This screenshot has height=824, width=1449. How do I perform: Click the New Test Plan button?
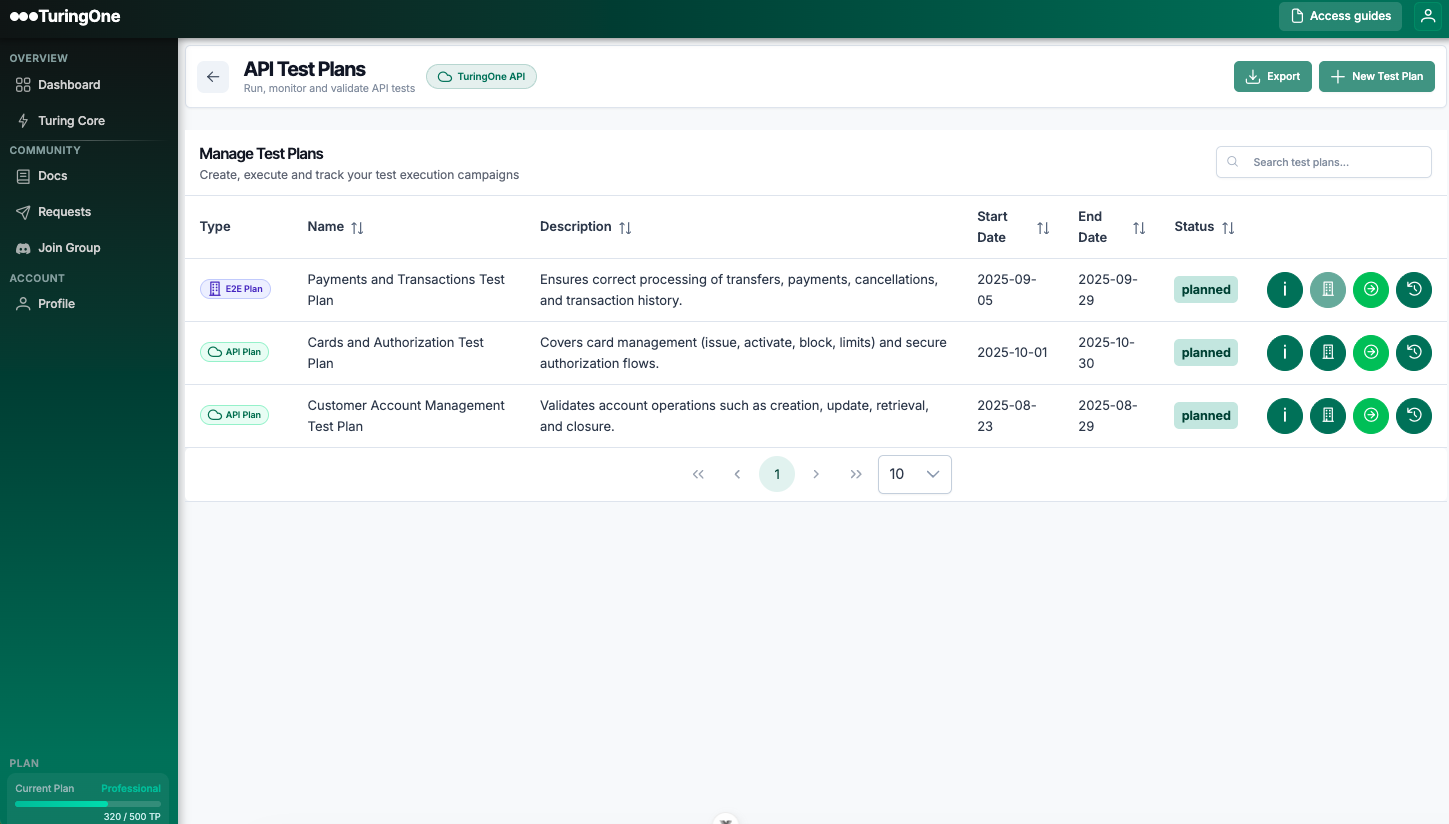pyautogui.click(x=1376, y=77)
